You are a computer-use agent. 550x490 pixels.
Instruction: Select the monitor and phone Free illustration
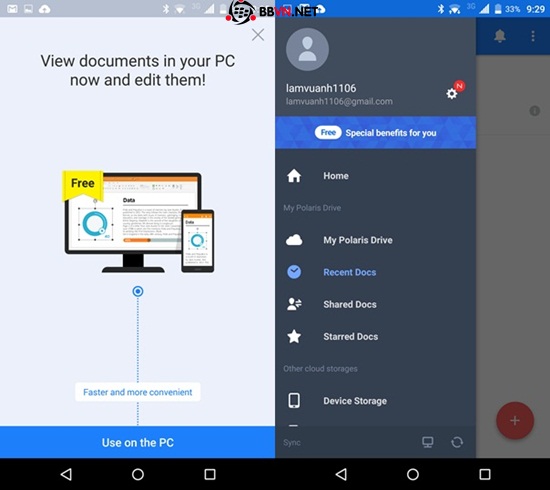pos(138,222)
